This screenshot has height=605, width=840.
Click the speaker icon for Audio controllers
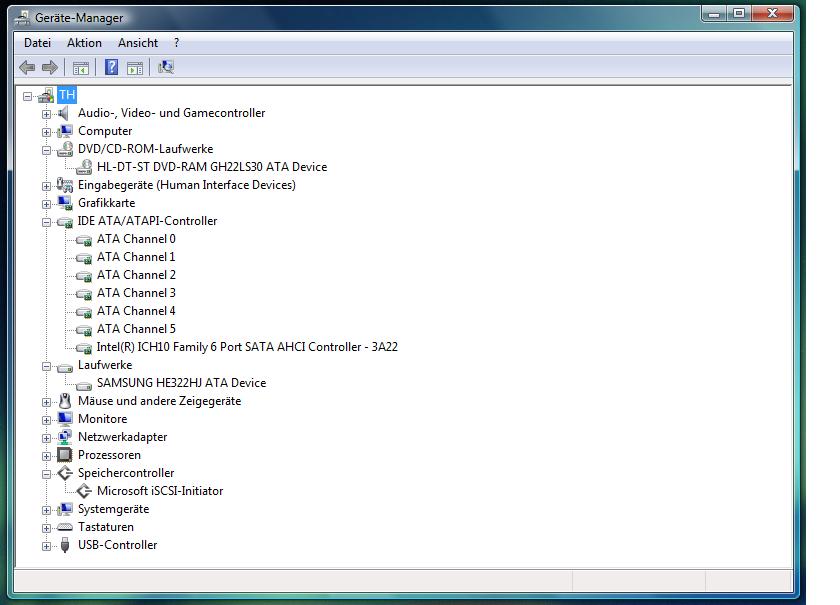click(64, 113)
